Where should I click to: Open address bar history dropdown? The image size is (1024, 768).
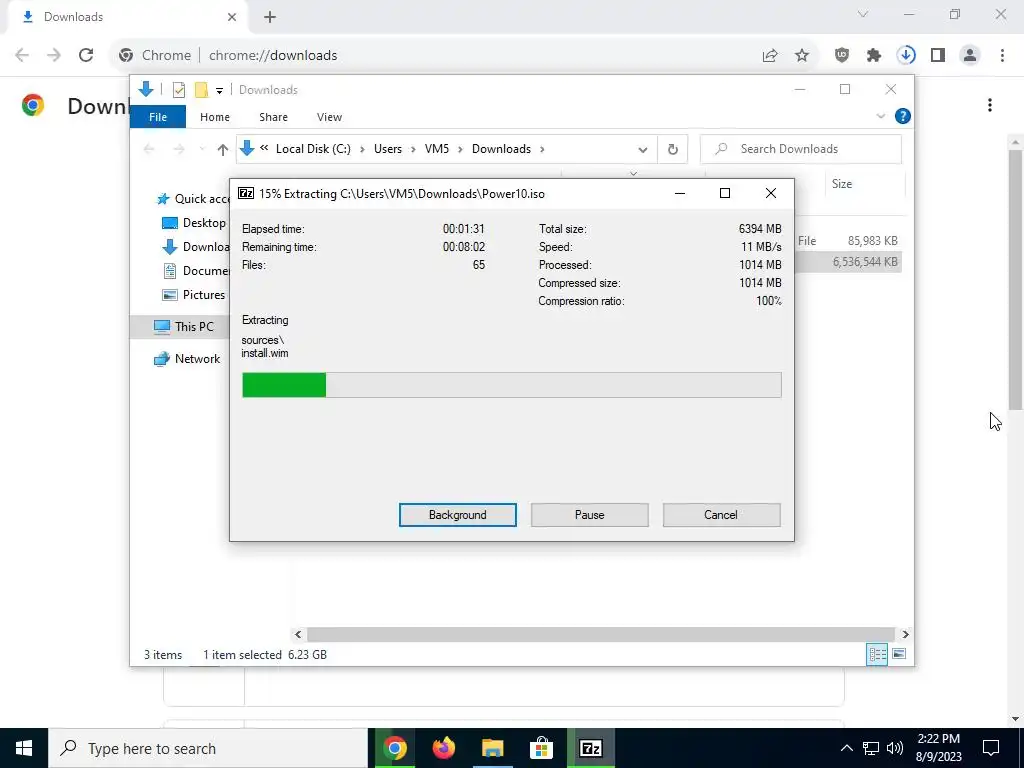[x=643, y=150]
